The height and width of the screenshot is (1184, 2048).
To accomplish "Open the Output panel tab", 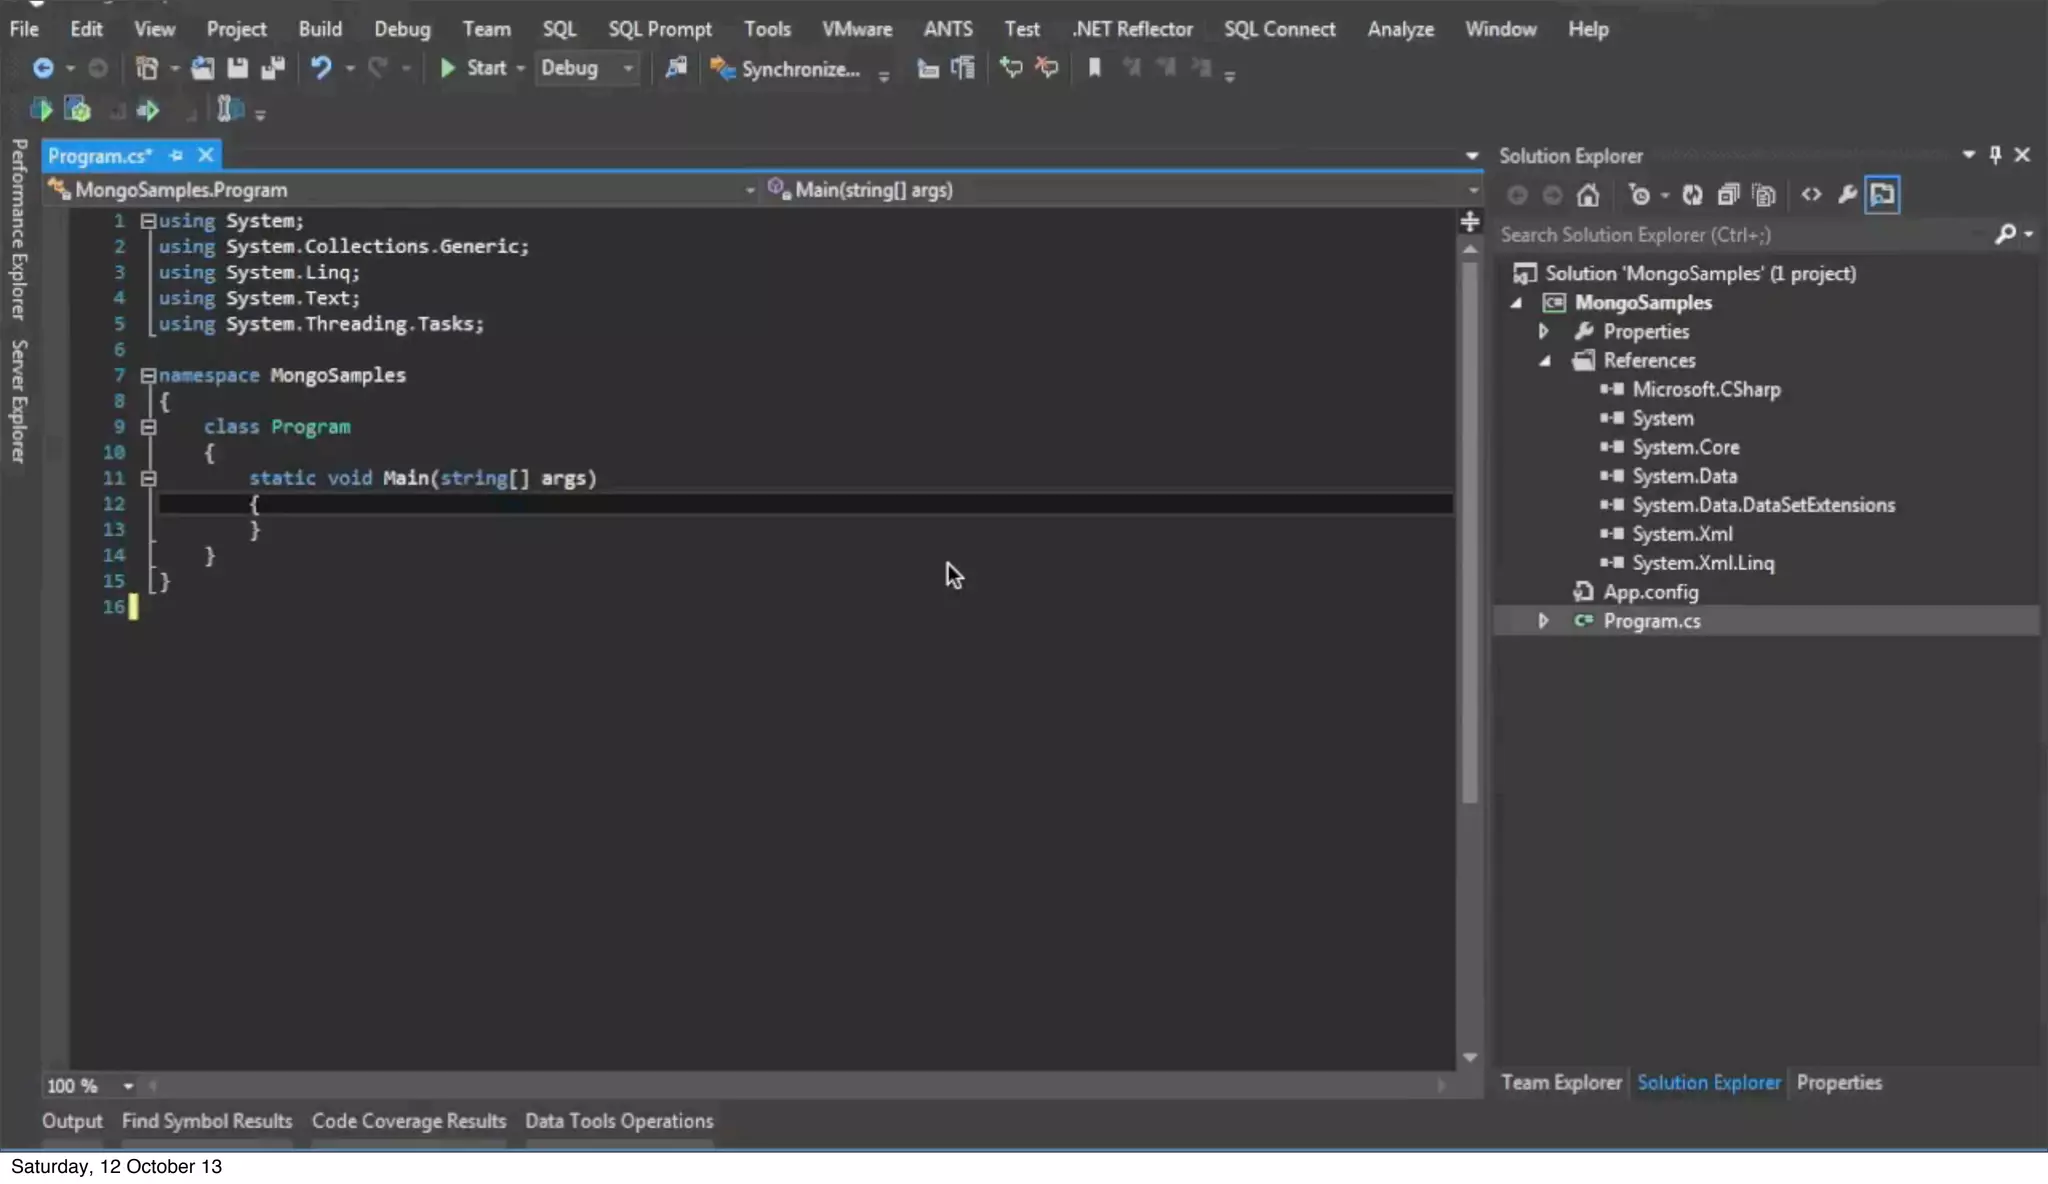I will [x=72, y=1122].
